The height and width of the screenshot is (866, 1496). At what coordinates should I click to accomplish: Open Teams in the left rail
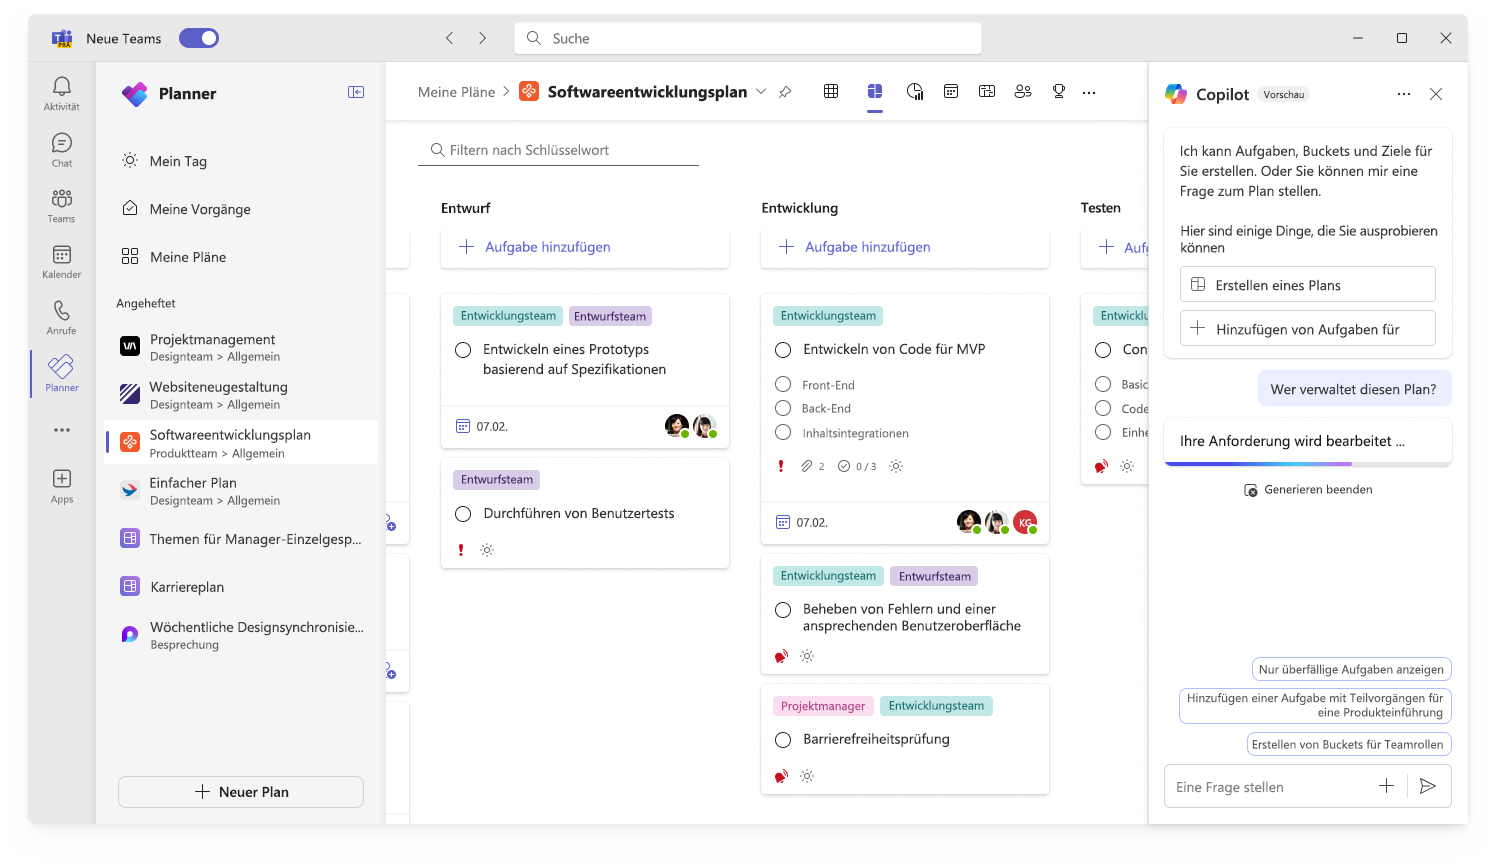tap(61, 206)
